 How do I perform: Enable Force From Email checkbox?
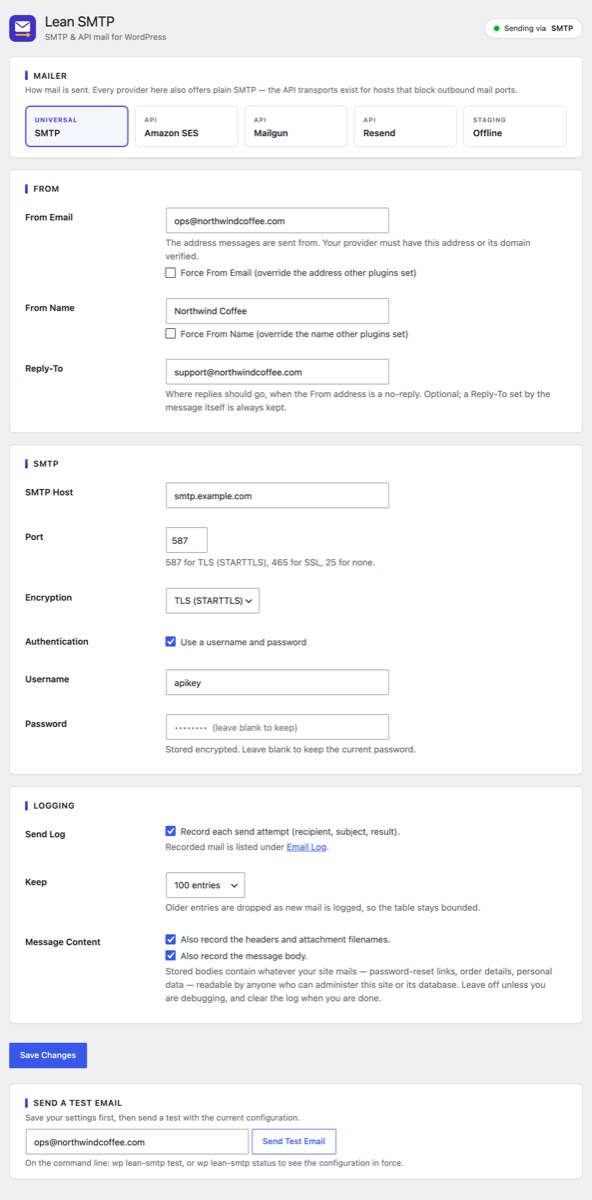171,272
